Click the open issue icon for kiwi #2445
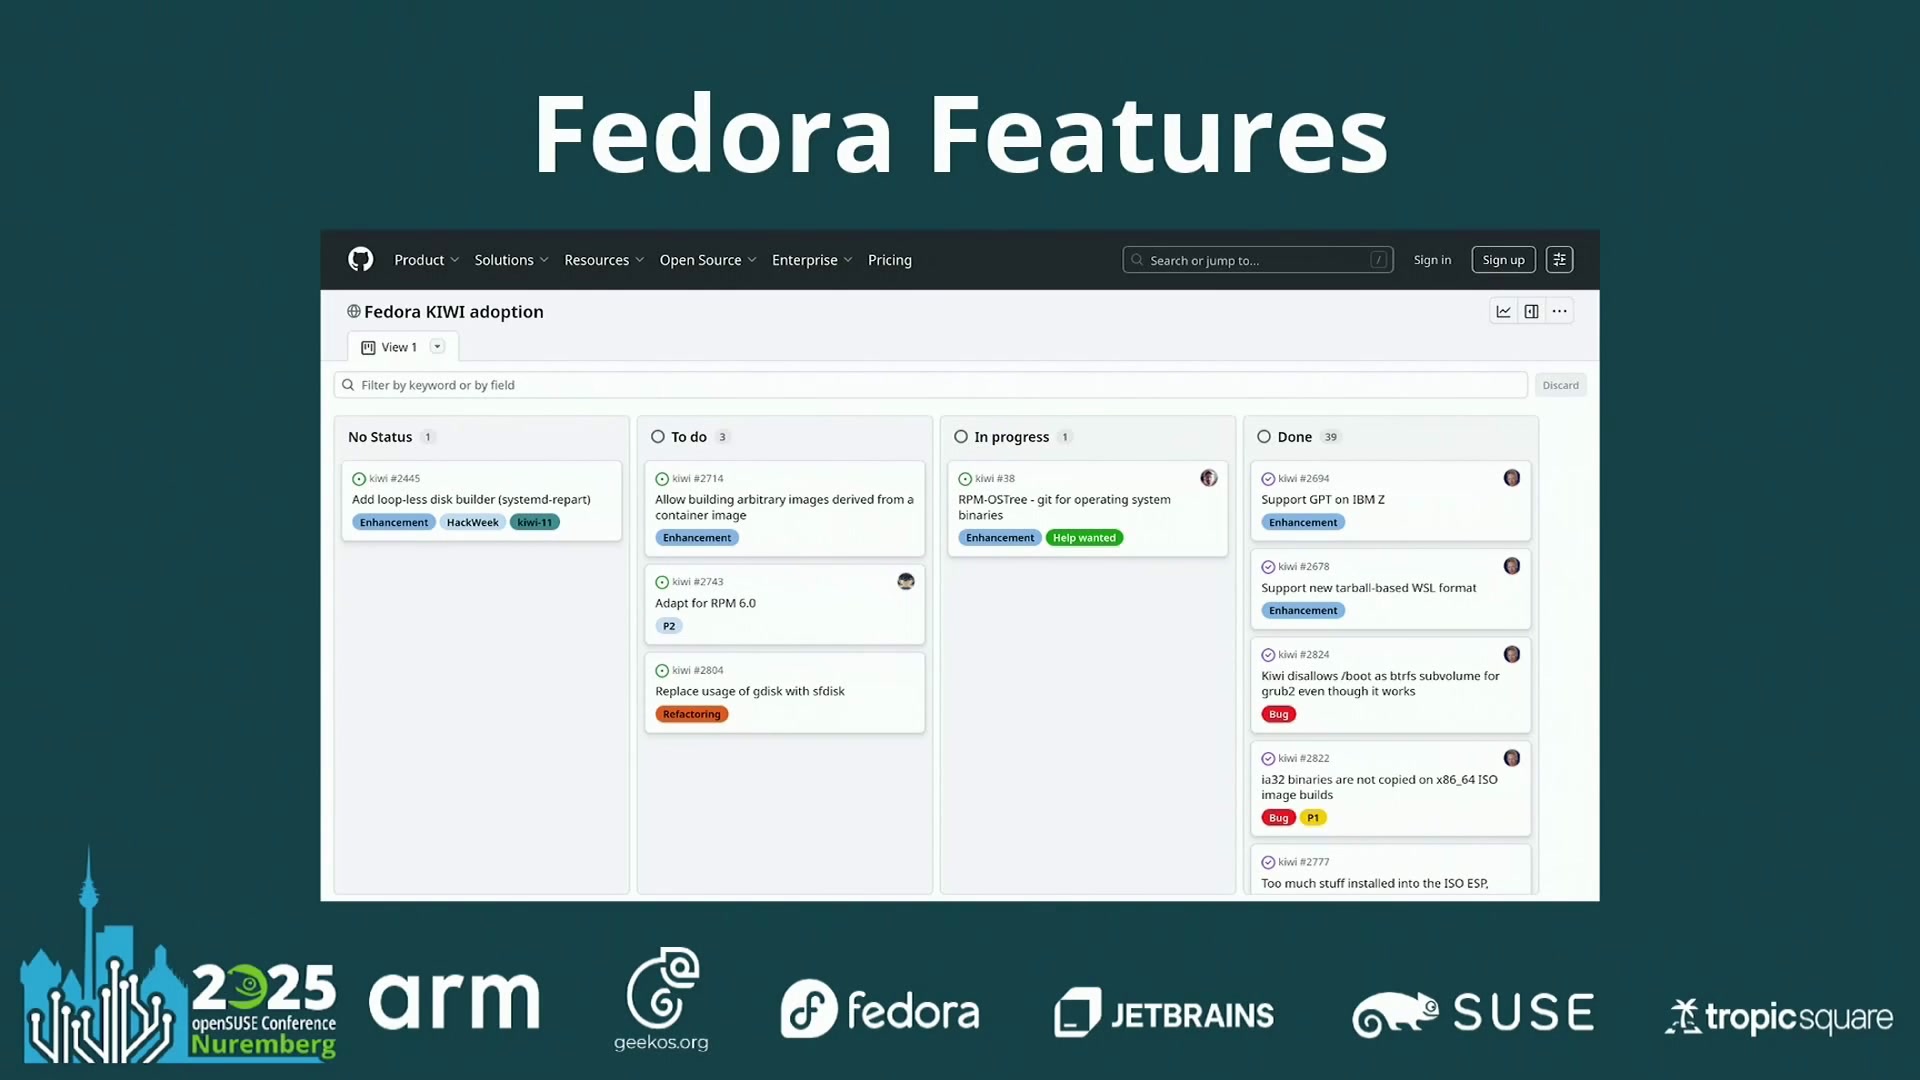Screen dimensions: 1920x1080 [x=359, y=479]
